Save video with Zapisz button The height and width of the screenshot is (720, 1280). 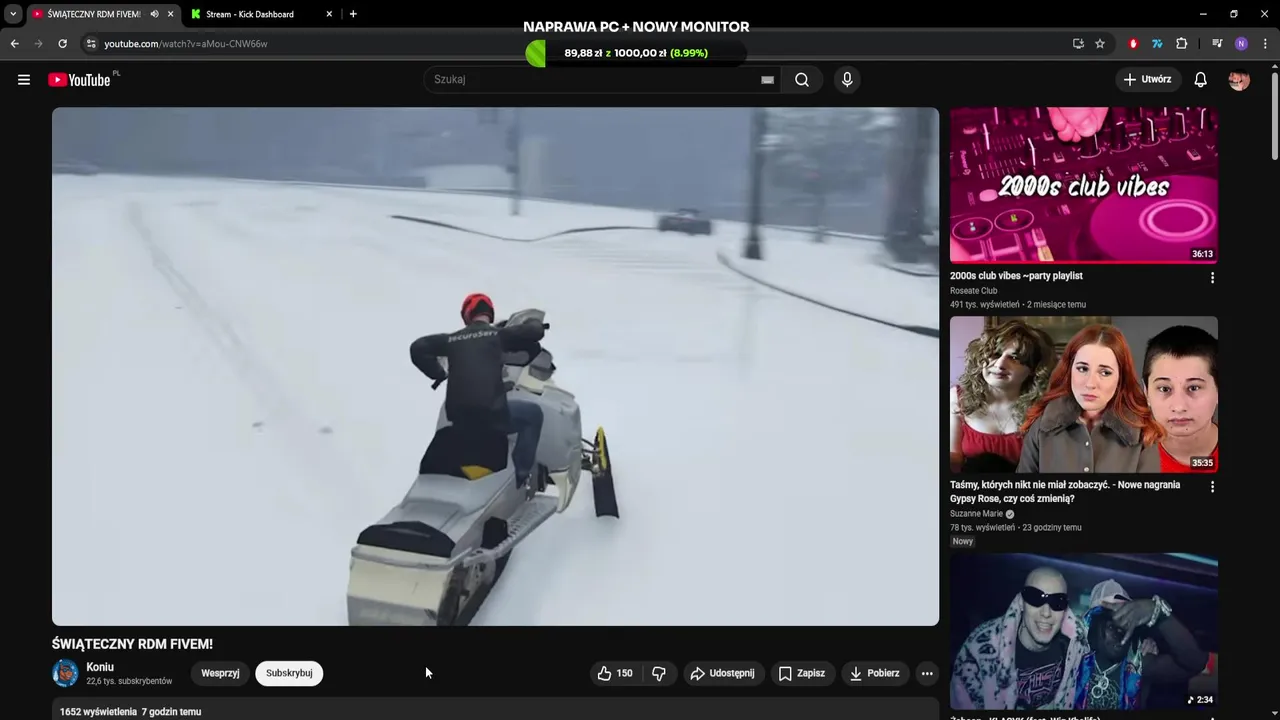point(802,674)
